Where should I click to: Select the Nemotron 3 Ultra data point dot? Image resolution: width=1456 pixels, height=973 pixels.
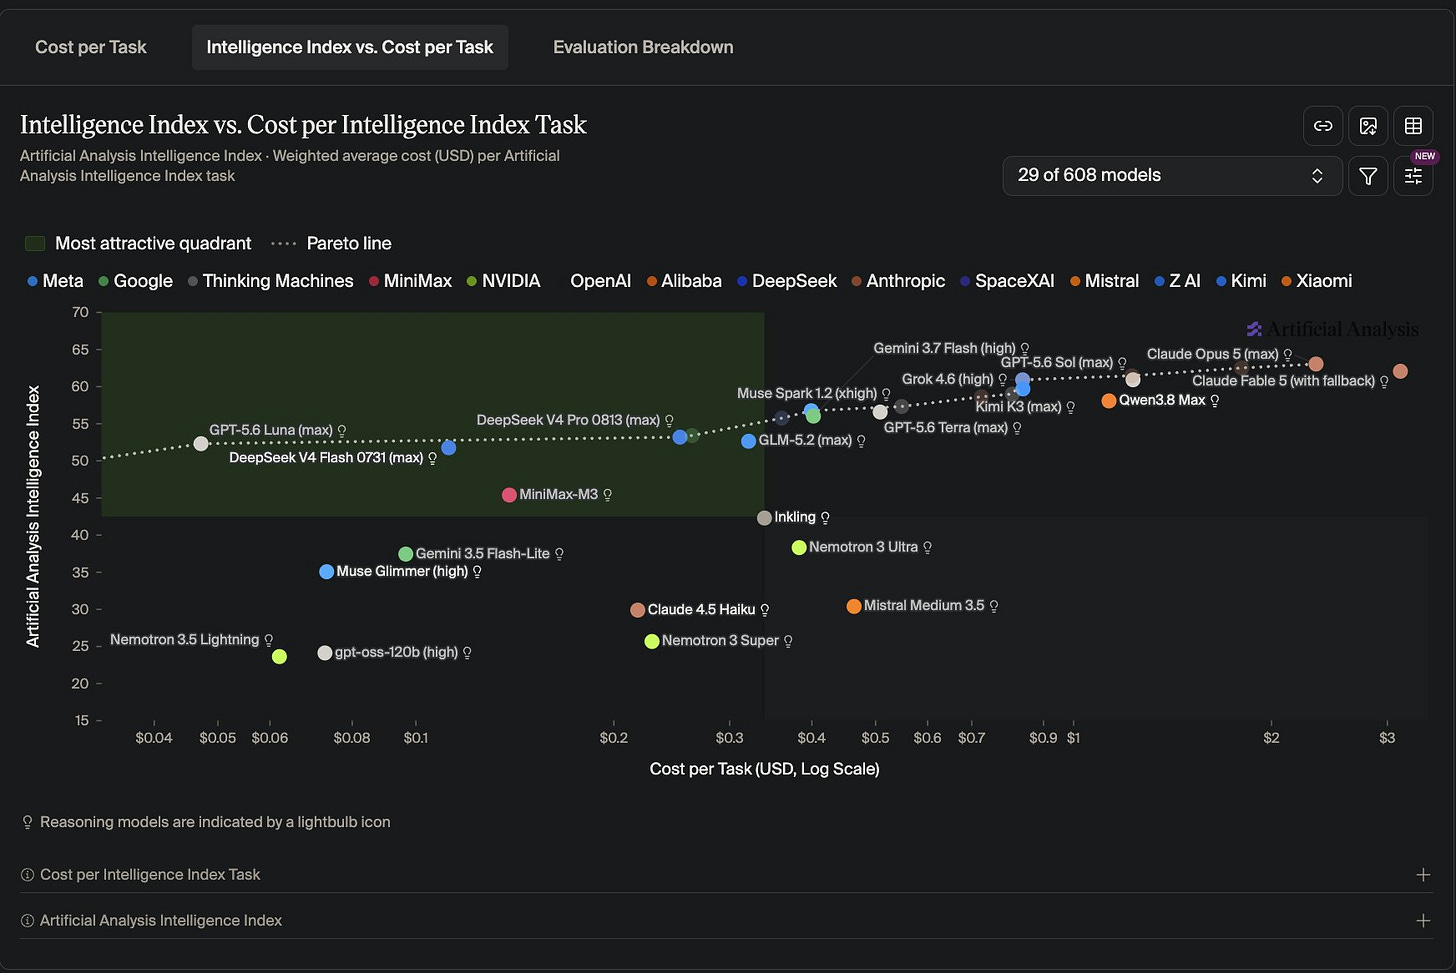click(x=799, y=548)
